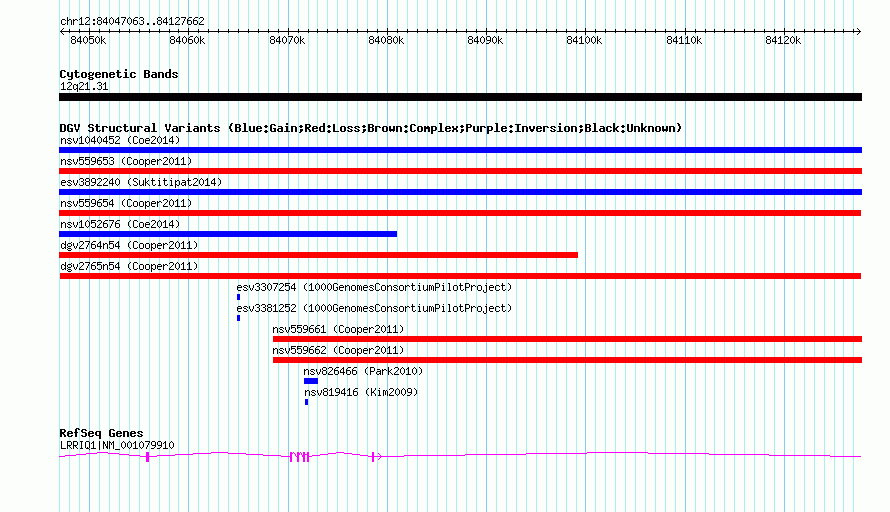Click the LRRIQ1|NM_001079910 gene label
The width and height of the screenshot is (890, 512).
(117, 446)
